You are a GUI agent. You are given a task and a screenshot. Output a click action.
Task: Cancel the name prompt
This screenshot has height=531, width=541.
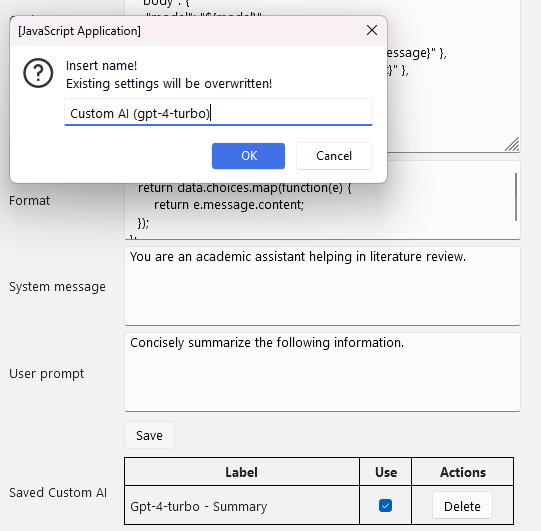coord(334,156)
